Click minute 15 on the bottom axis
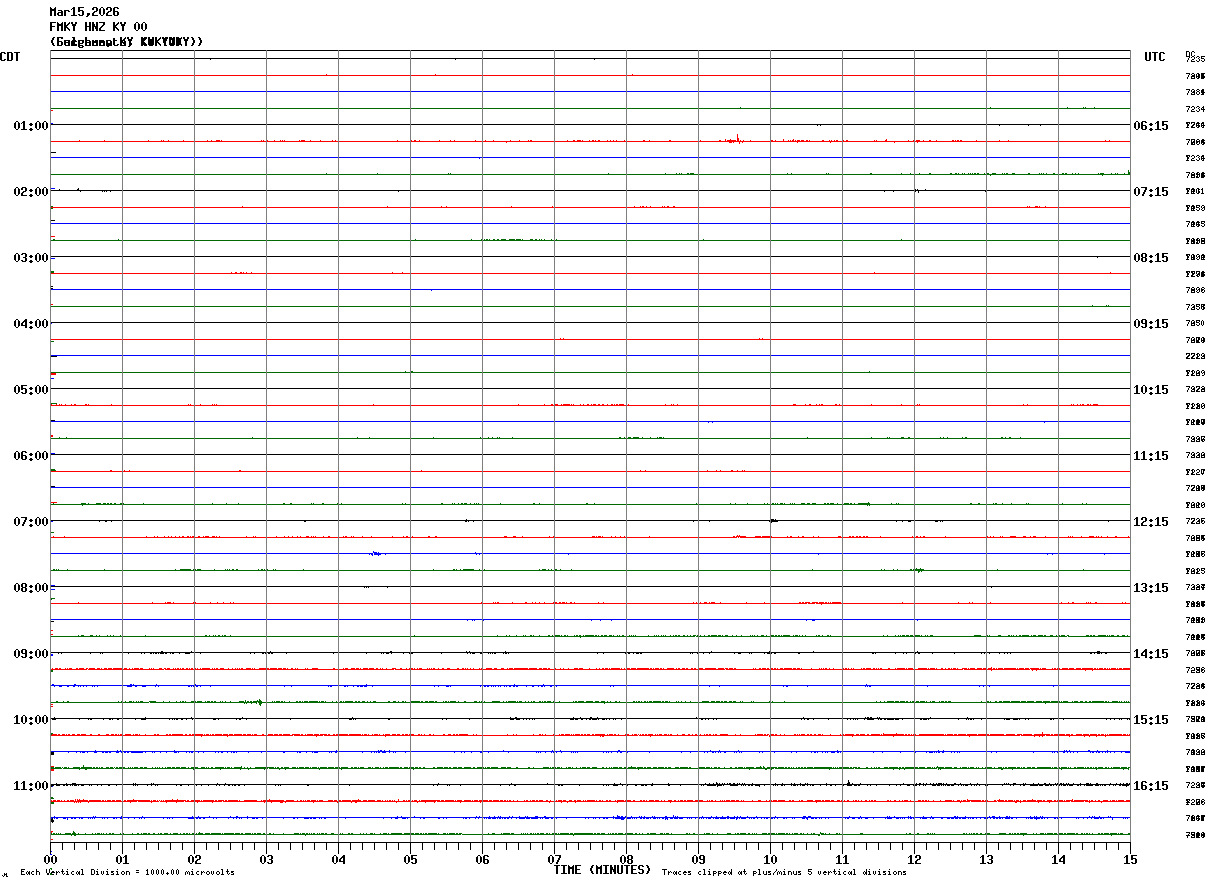This screenshot has width=1210, height=886. 1130,859
